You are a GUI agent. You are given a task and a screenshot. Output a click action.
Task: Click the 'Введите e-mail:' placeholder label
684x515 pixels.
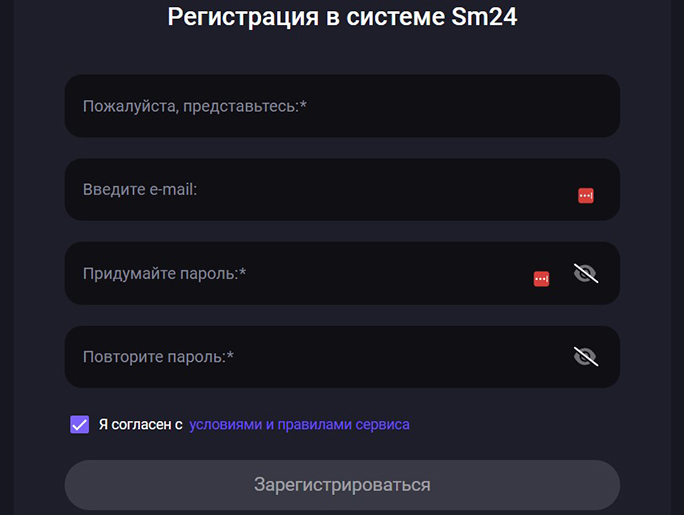point(140,189)
